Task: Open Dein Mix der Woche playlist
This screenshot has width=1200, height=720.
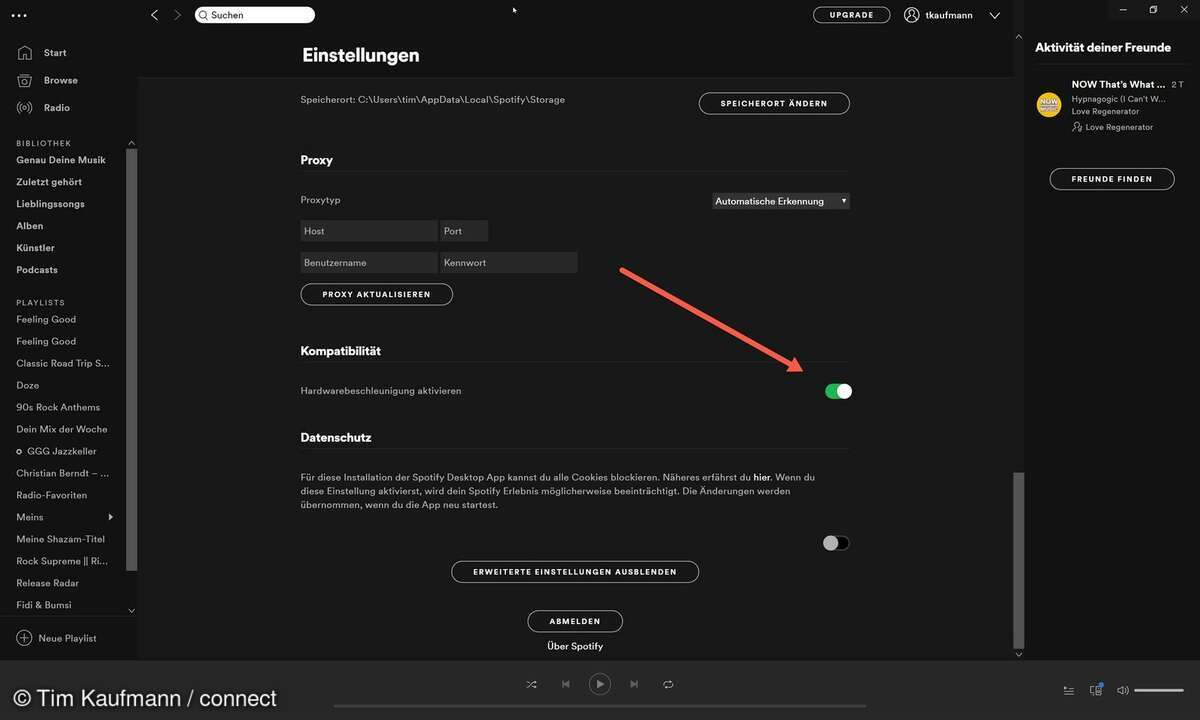Action: click(x=62, y=429)
